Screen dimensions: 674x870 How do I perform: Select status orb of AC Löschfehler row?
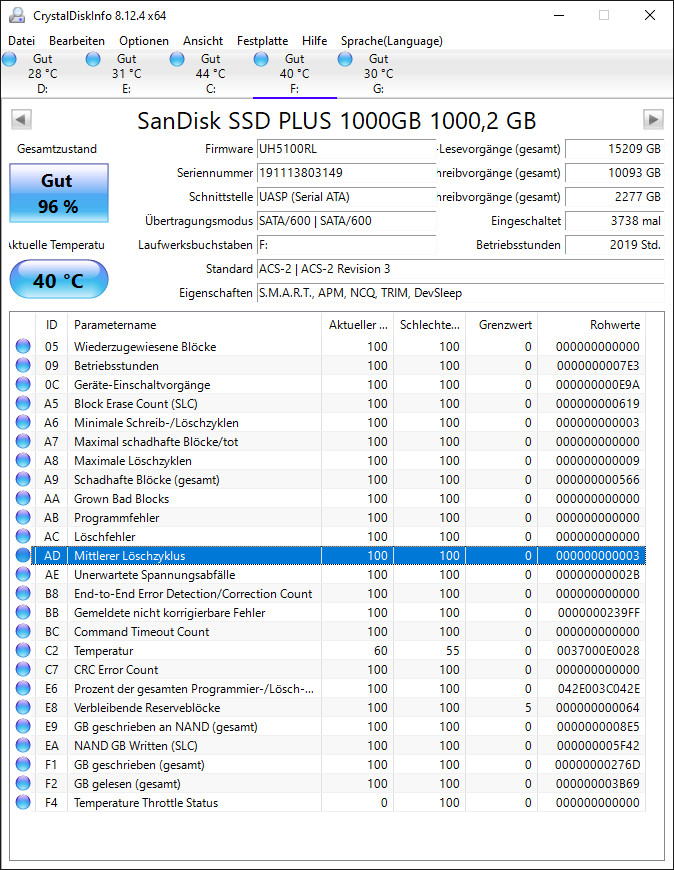pyautogui.click(x=23, y=537)
